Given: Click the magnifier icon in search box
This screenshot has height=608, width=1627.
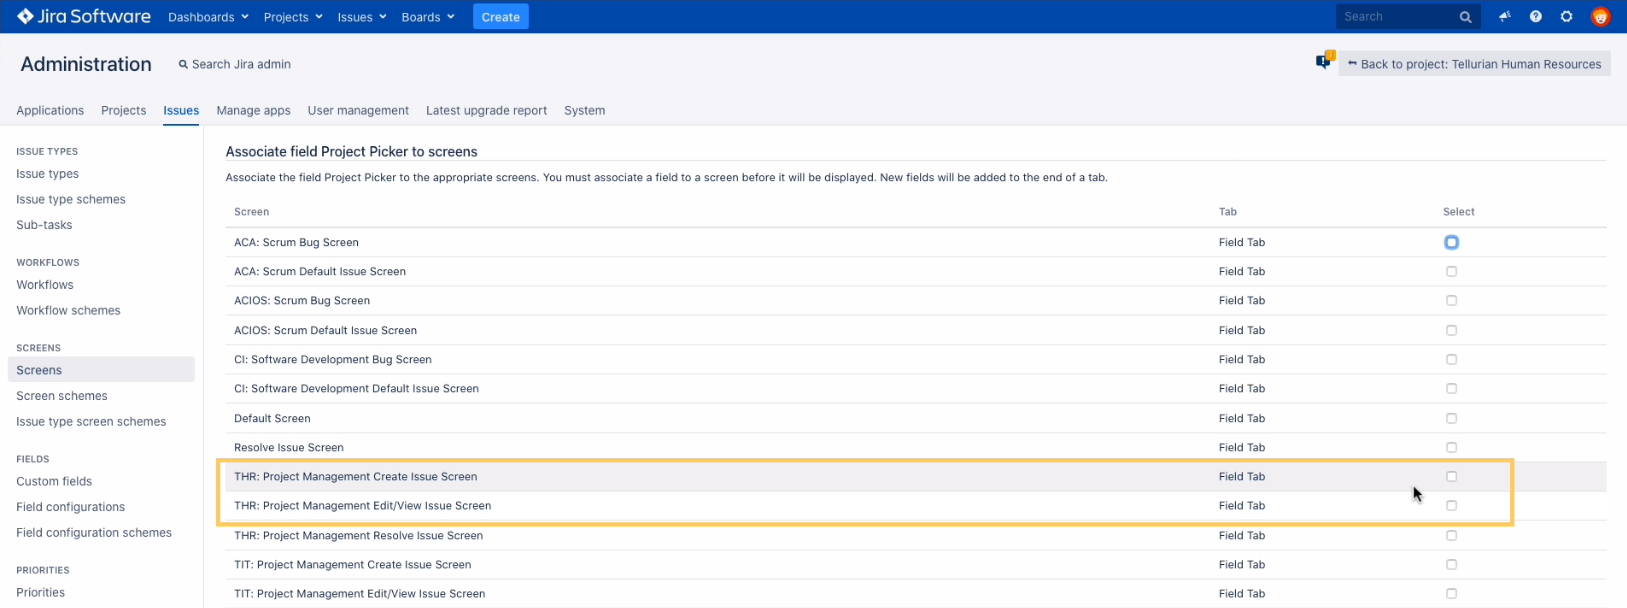Looking at the screenshot, I should [x=1465, y=17].
